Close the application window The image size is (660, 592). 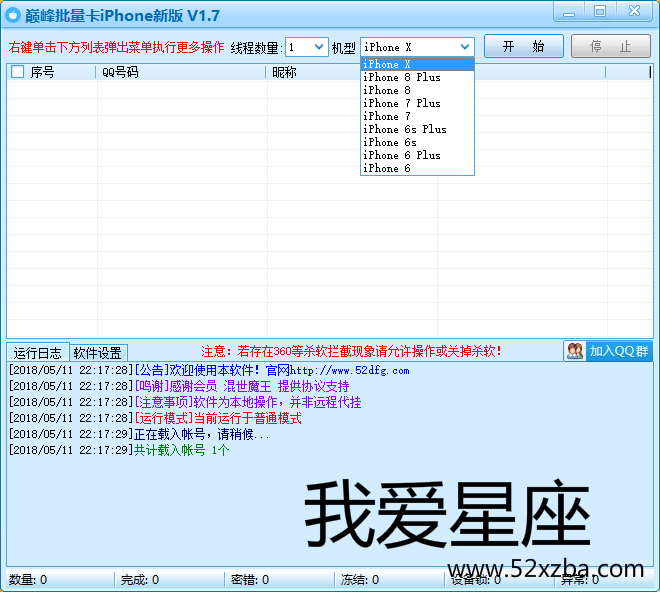pyautogui.click(x=633, y=11)
